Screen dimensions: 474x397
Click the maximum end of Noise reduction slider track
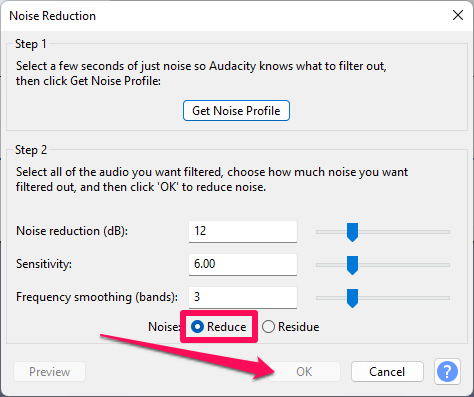point(447,232)
